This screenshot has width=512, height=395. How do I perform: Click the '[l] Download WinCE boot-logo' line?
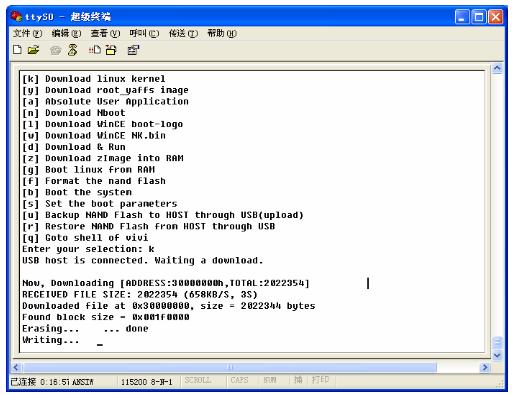point(102,124)
